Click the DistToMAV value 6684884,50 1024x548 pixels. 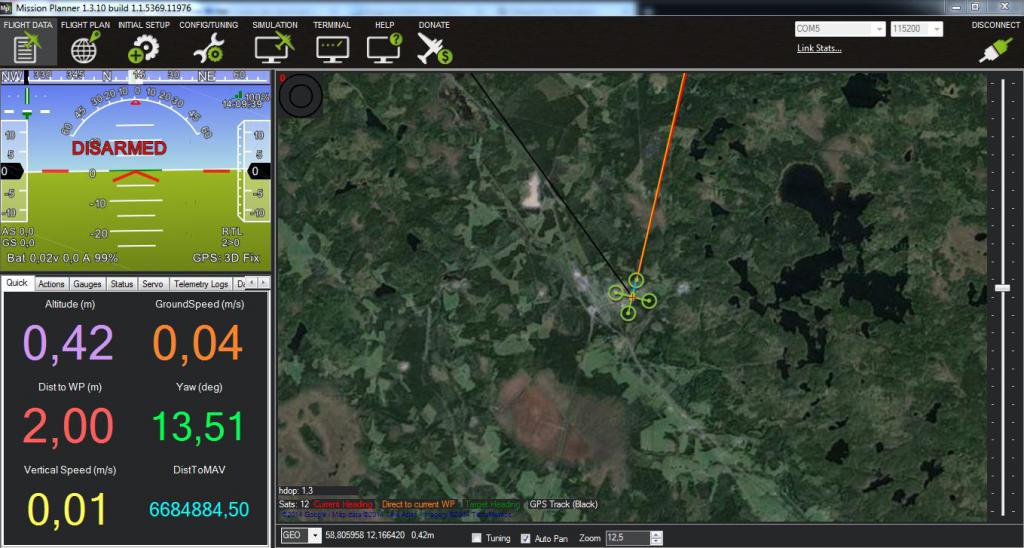pyautogui.click(x=199, y=509)
